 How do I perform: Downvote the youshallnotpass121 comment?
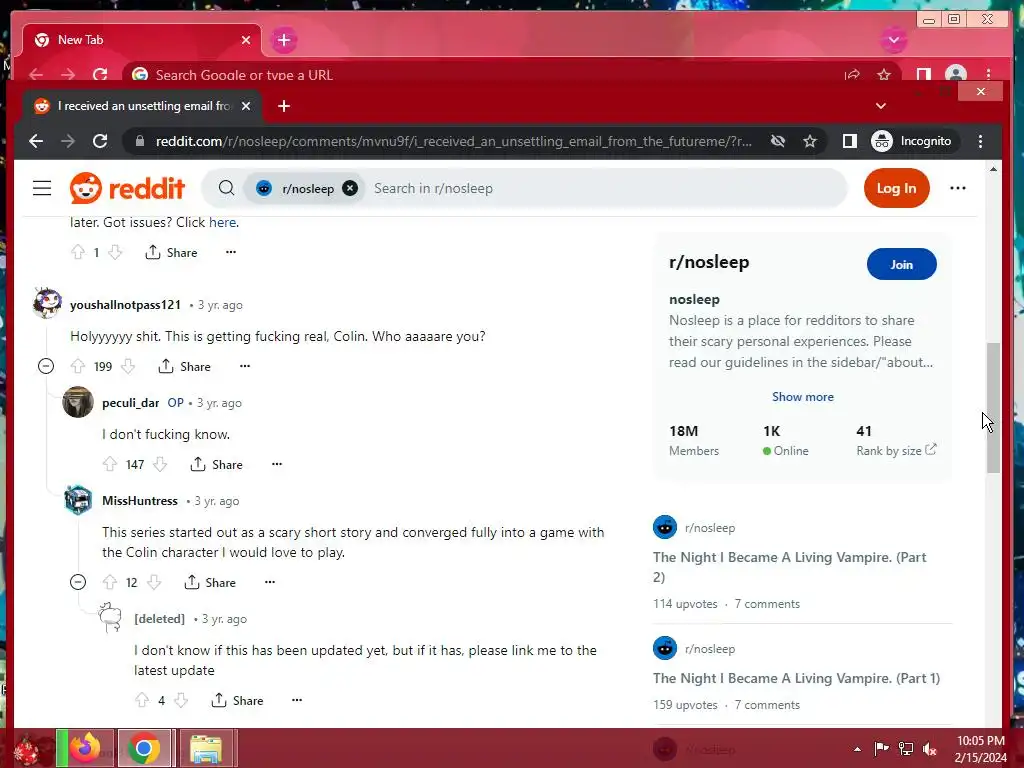128,366
